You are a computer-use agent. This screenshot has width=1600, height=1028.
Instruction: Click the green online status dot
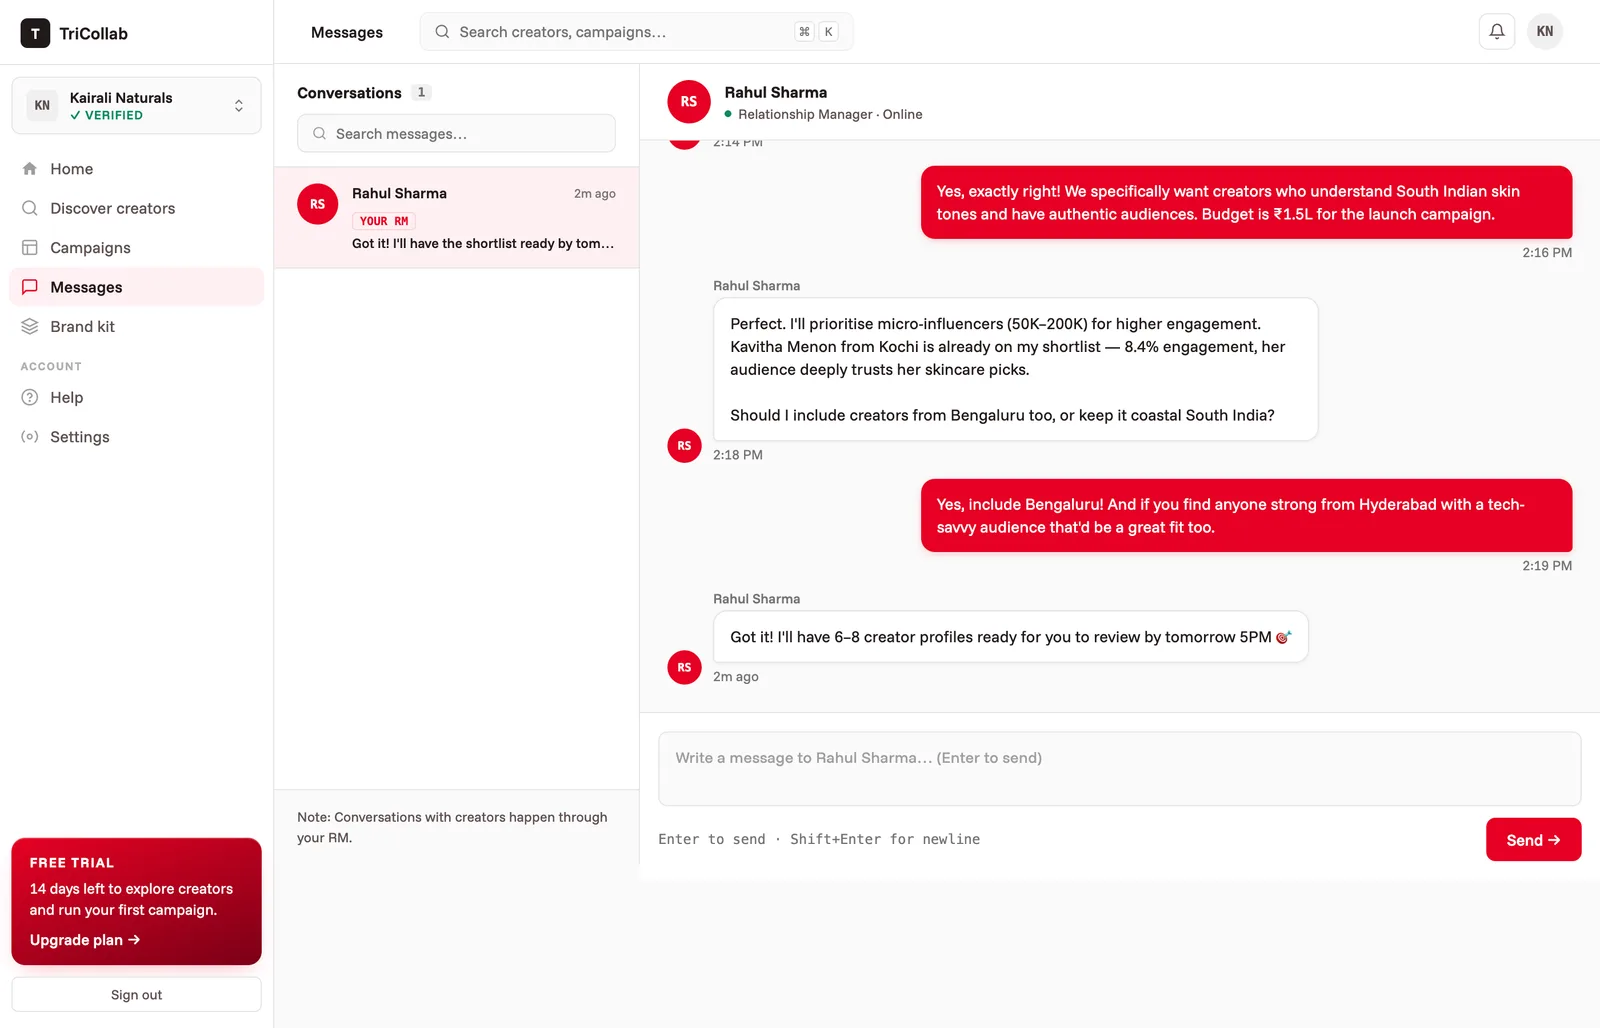pos(728,114)
